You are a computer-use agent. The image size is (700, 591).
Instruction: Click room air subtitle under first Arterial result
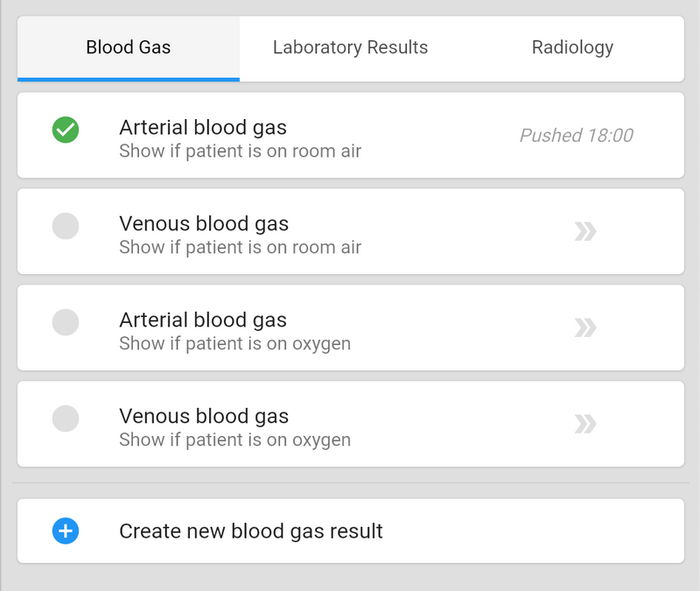coord(240,152)
